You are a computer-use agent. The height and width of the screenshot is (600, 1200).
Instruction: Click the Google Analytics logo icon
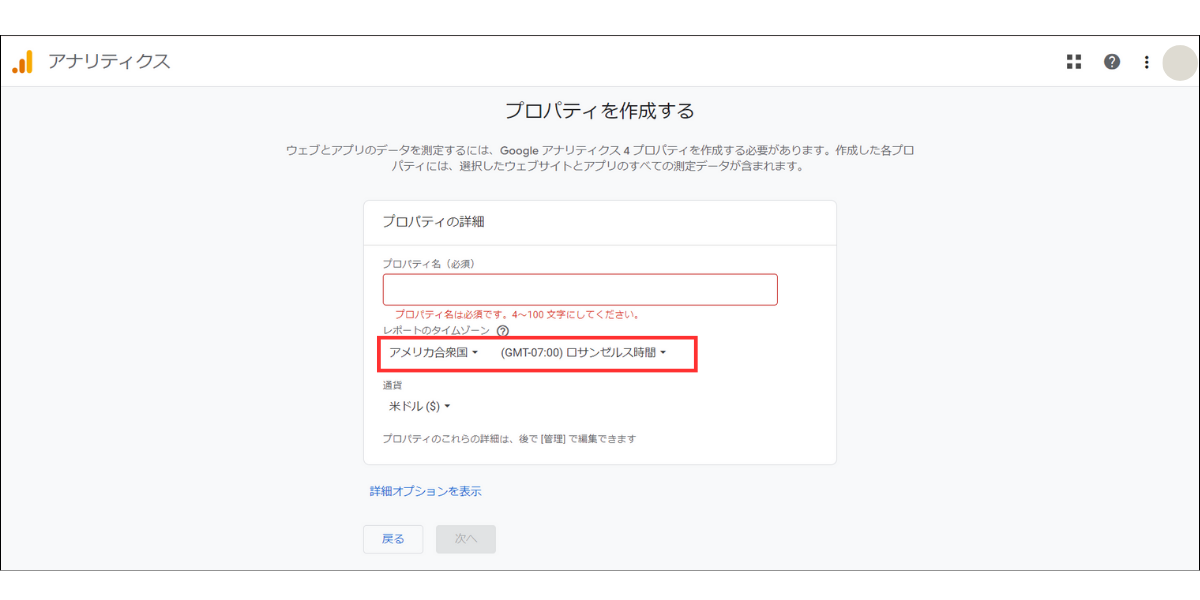click(x=22, y=61)
